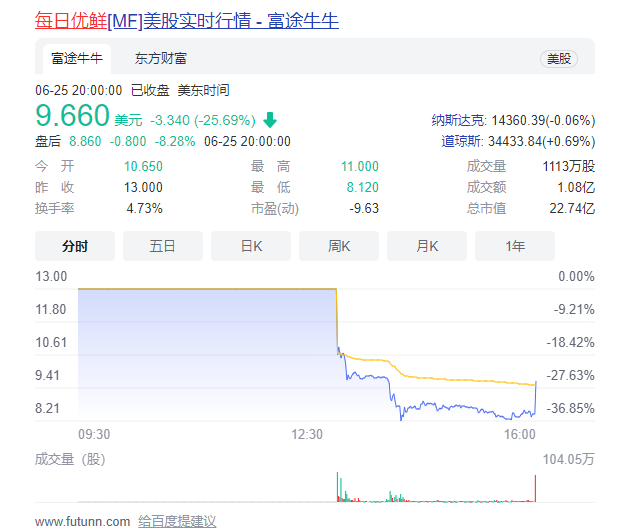Screen dimensions: 622x532
Task: Select the 1年 chart tab
Action: (515, 246)
